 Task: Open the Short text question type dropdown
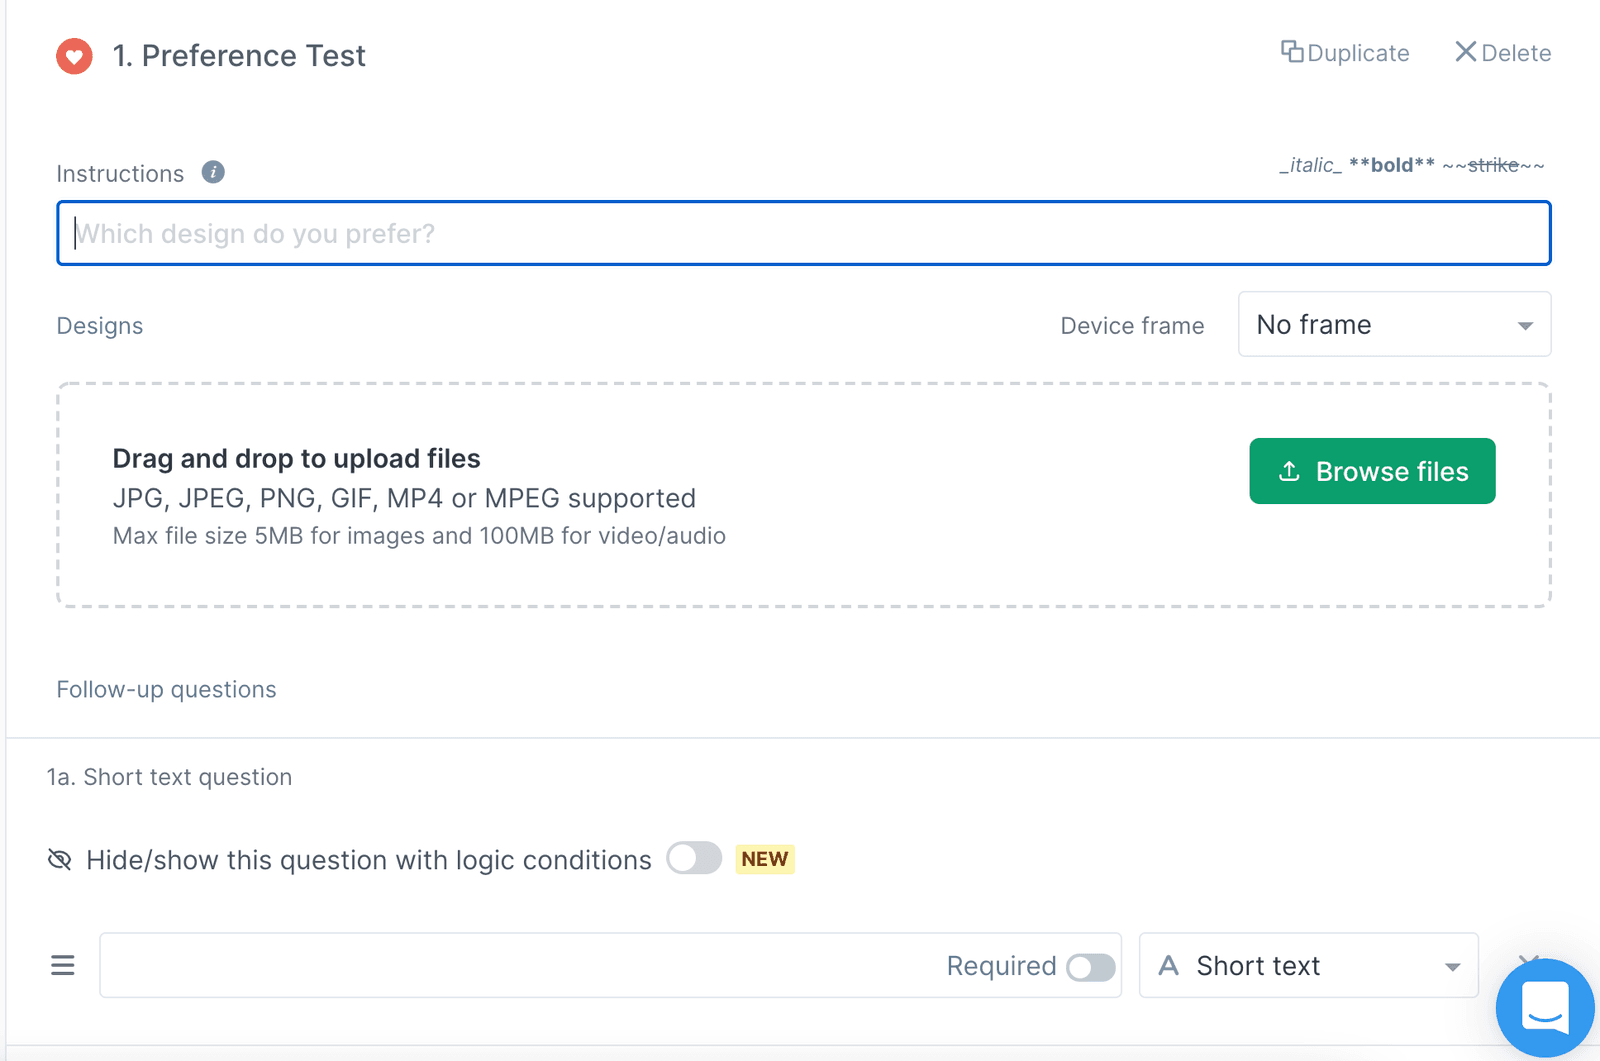[1308, 965]
